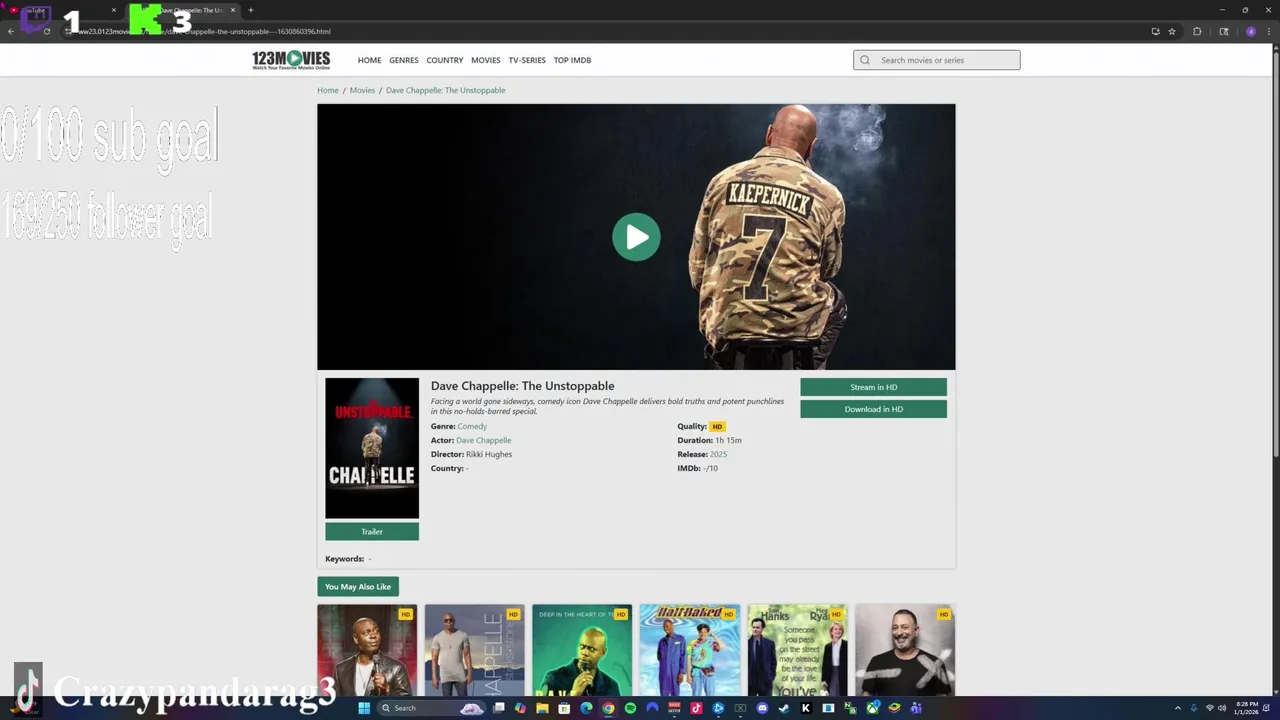The image size is (1280, 720).
Task: Open Microsoft Edge from the taskbar
Action: pyautogui.click(x=586, y=708)
